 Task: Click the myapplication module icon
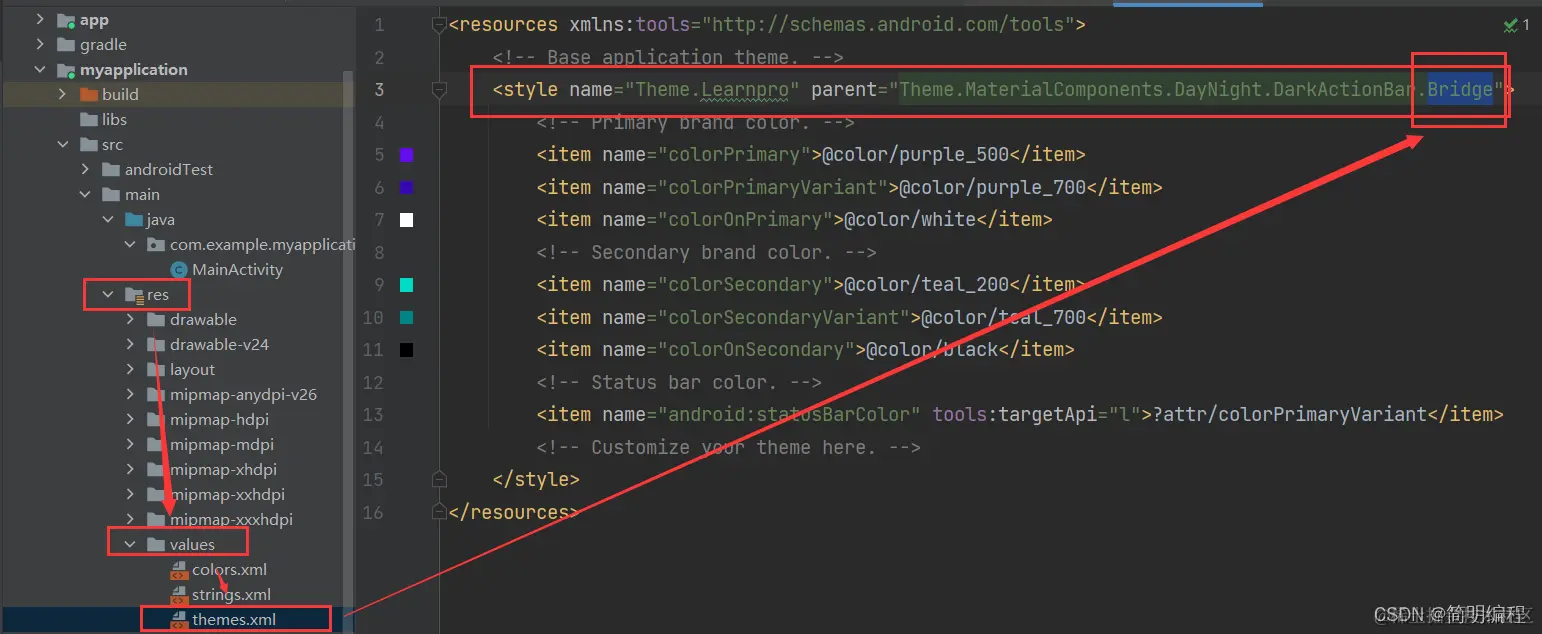[66, 70]
